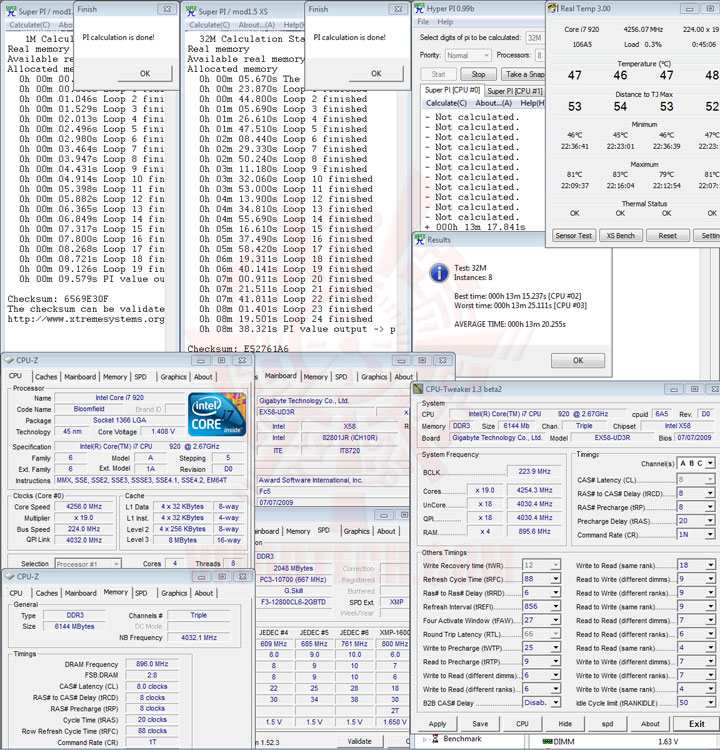720x750 pixels.
Task: Open the Write to Precharge (tWTP) dropdown
Action: click(555, 648)
